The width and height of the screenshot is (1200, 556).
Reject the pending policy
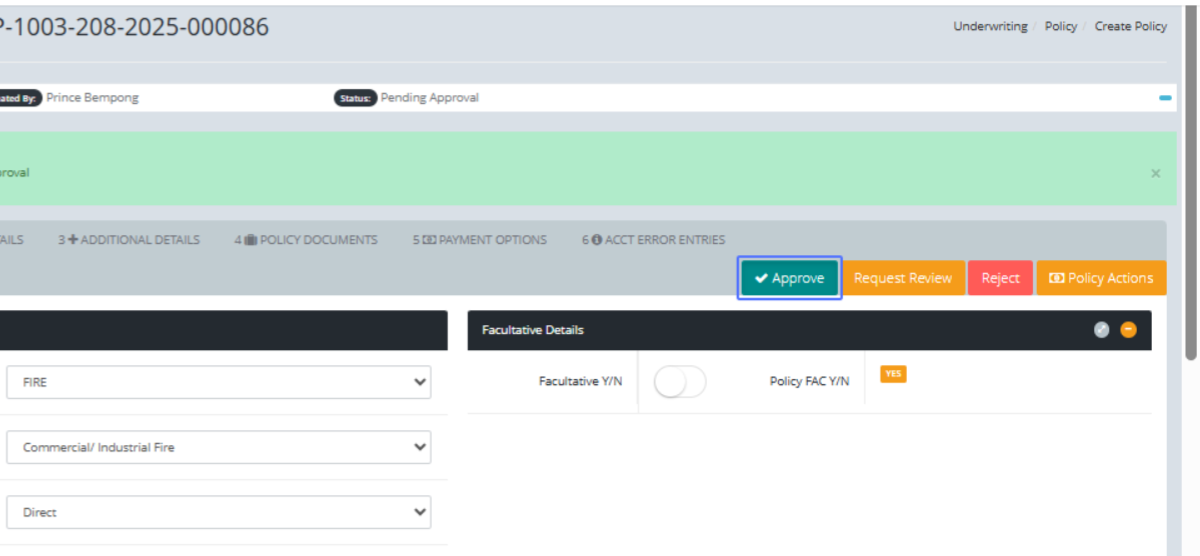tap(1000, 278)
